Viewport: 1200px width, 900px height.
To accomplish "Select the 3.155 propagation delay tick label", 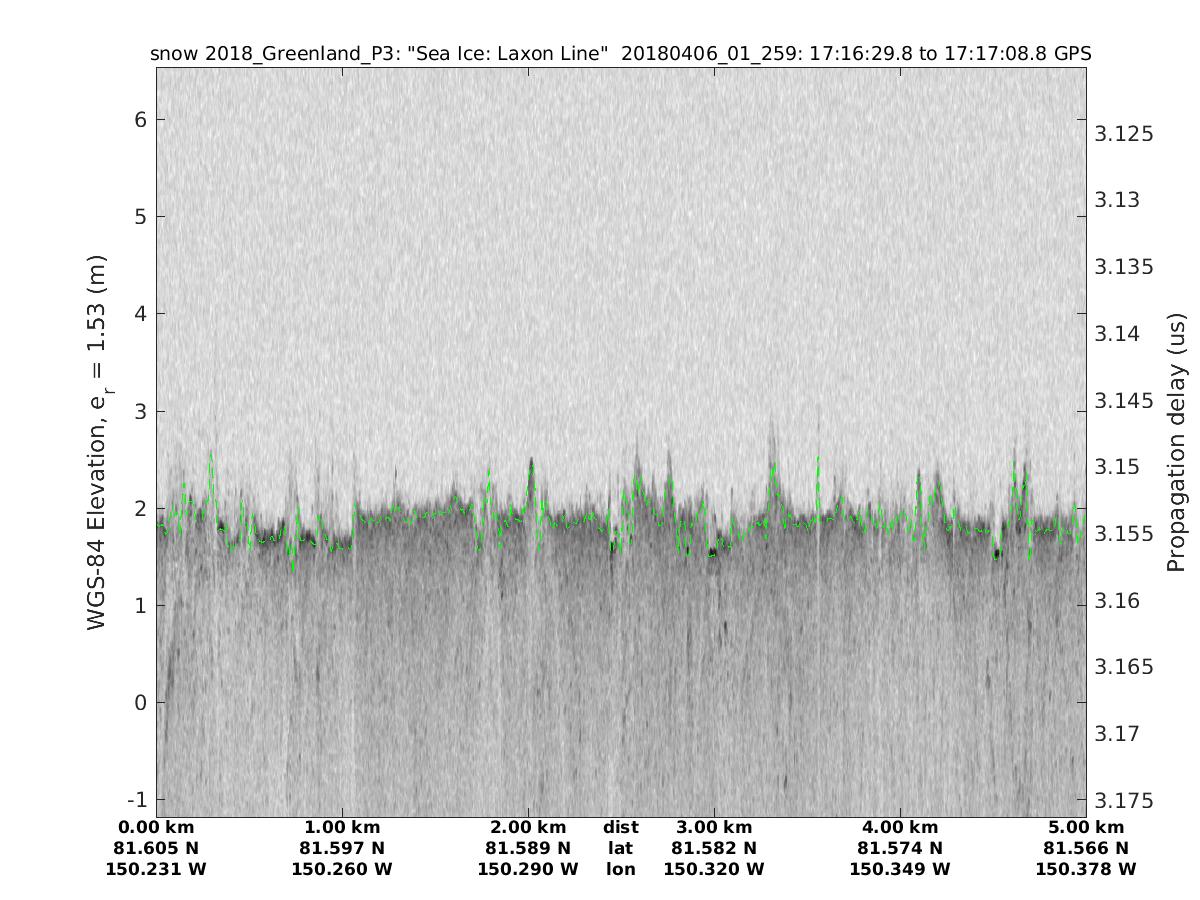I will [1123, 534].
